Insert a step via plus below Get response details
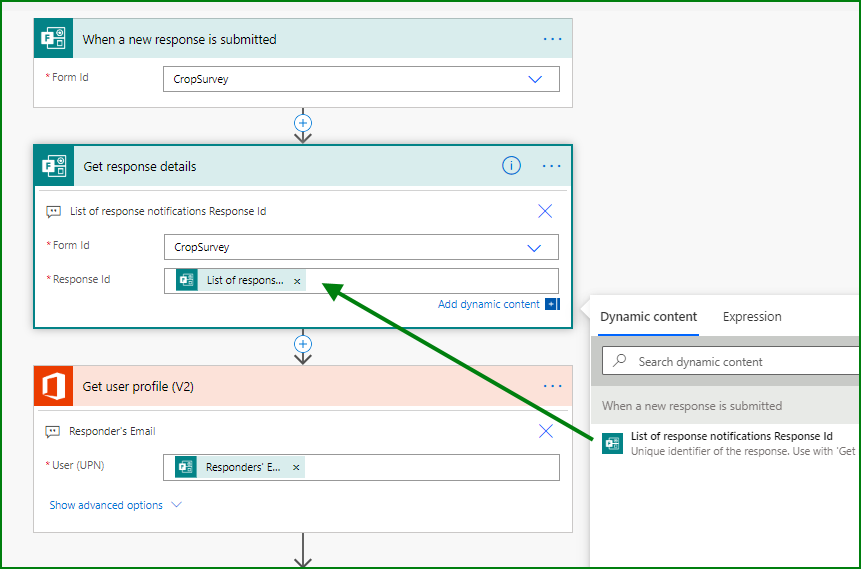Viewport: 861px width, 569px height. (x=303, y=344)
